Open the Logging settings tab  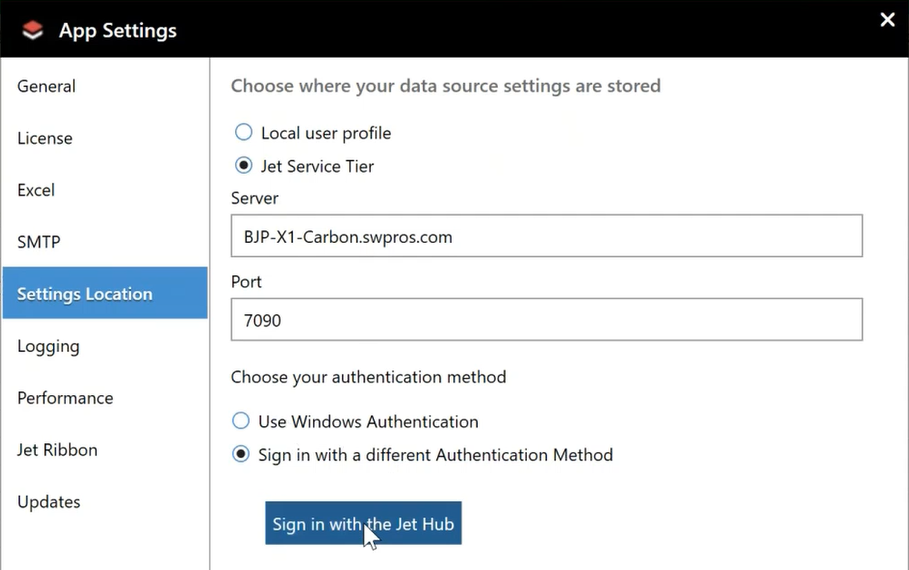105,346
